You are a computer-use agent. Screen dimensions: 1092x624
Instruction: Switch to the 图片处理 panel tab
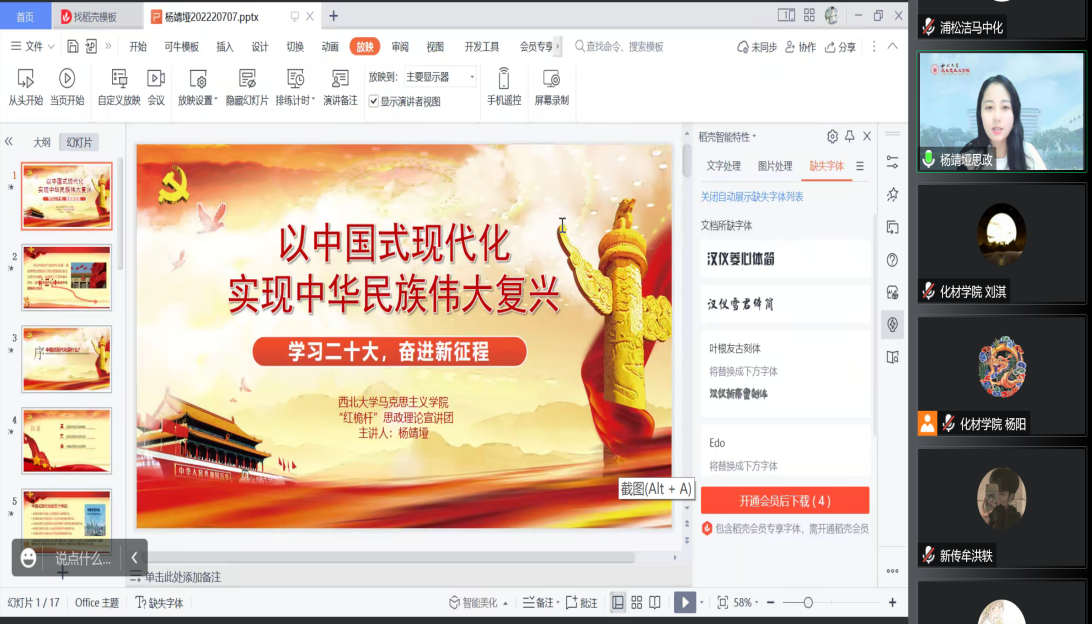775,166
